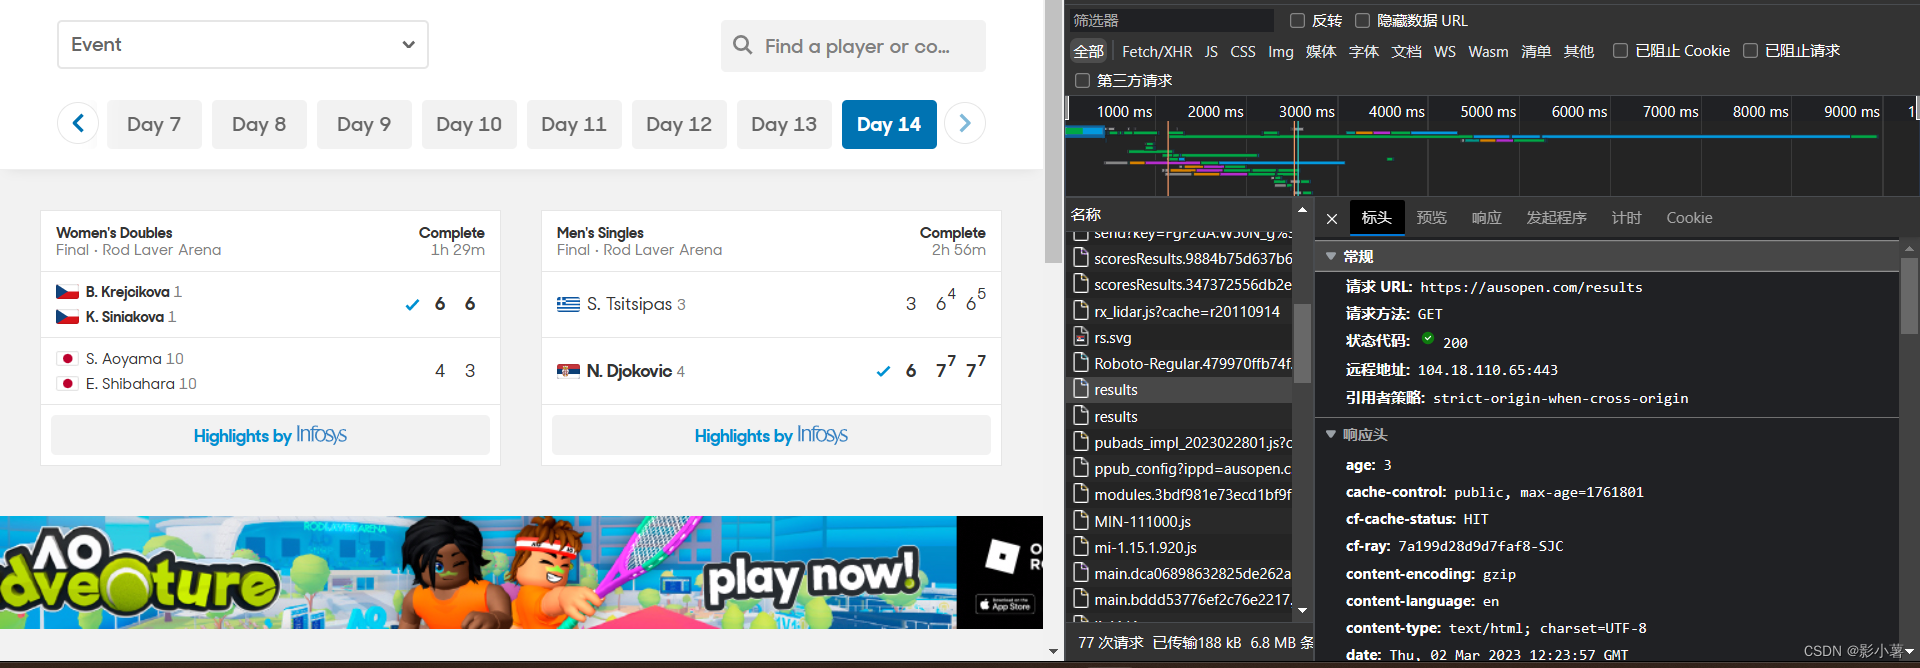
Task: Toggle the 已阻止 Cookie checkbox
Action: pos(1620,51)
